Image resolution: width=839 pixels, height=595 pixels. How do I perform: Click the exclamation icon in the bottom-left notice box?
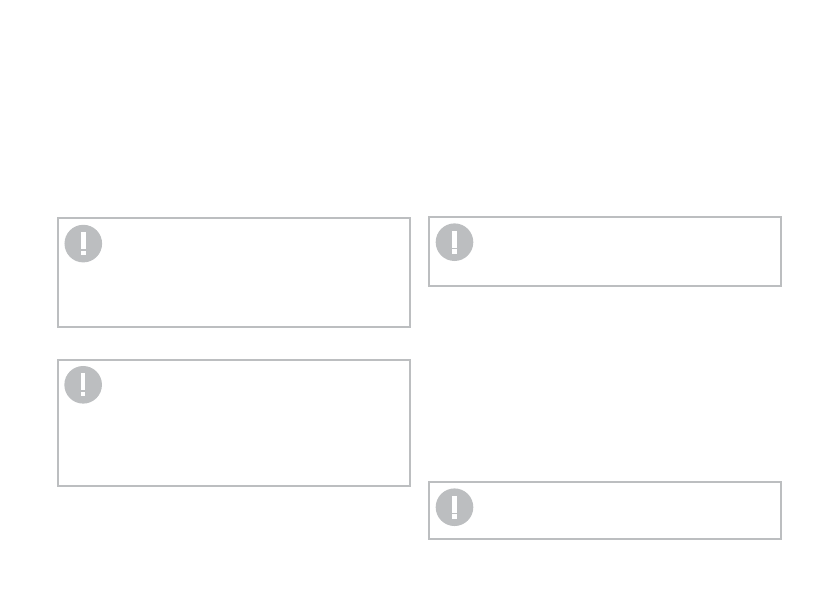pos(83,385)
